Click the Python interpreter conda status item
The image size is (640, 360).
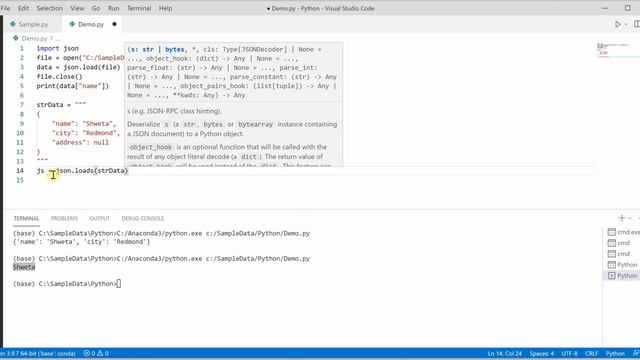38,353
